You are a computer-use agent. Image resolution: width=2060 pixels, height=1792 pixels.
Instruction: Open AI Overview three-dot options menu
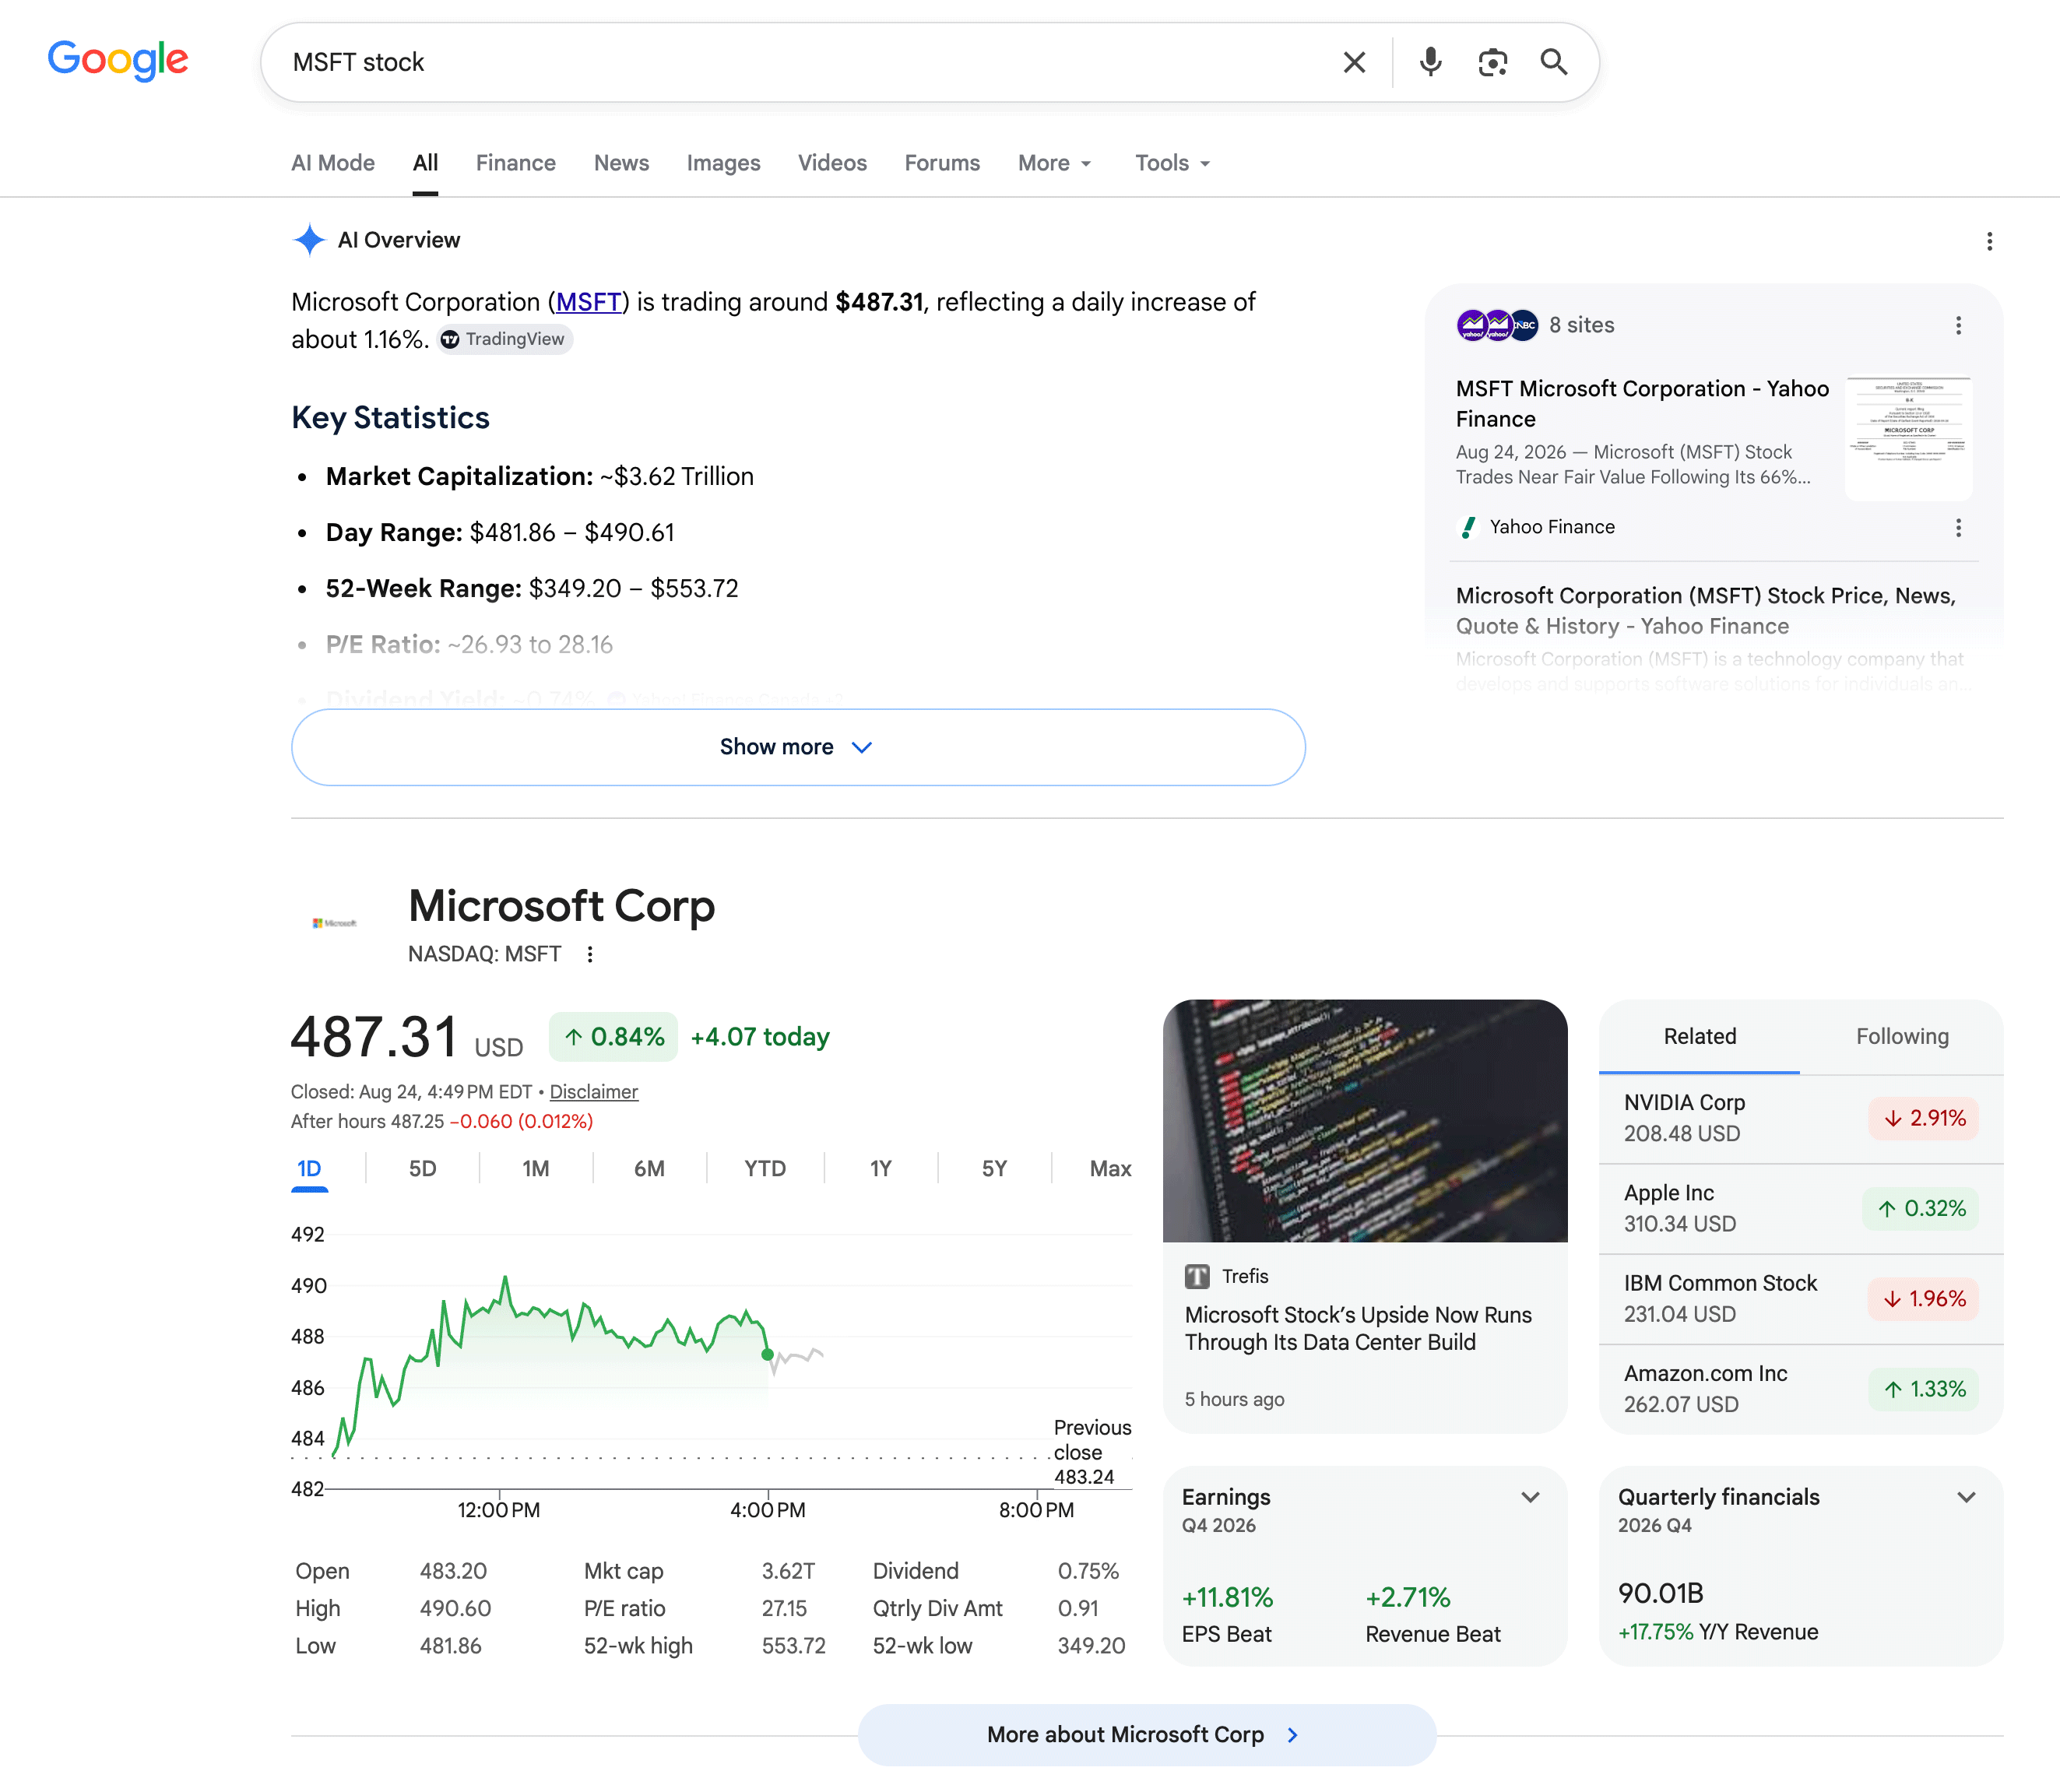[x=1989, y=241]
